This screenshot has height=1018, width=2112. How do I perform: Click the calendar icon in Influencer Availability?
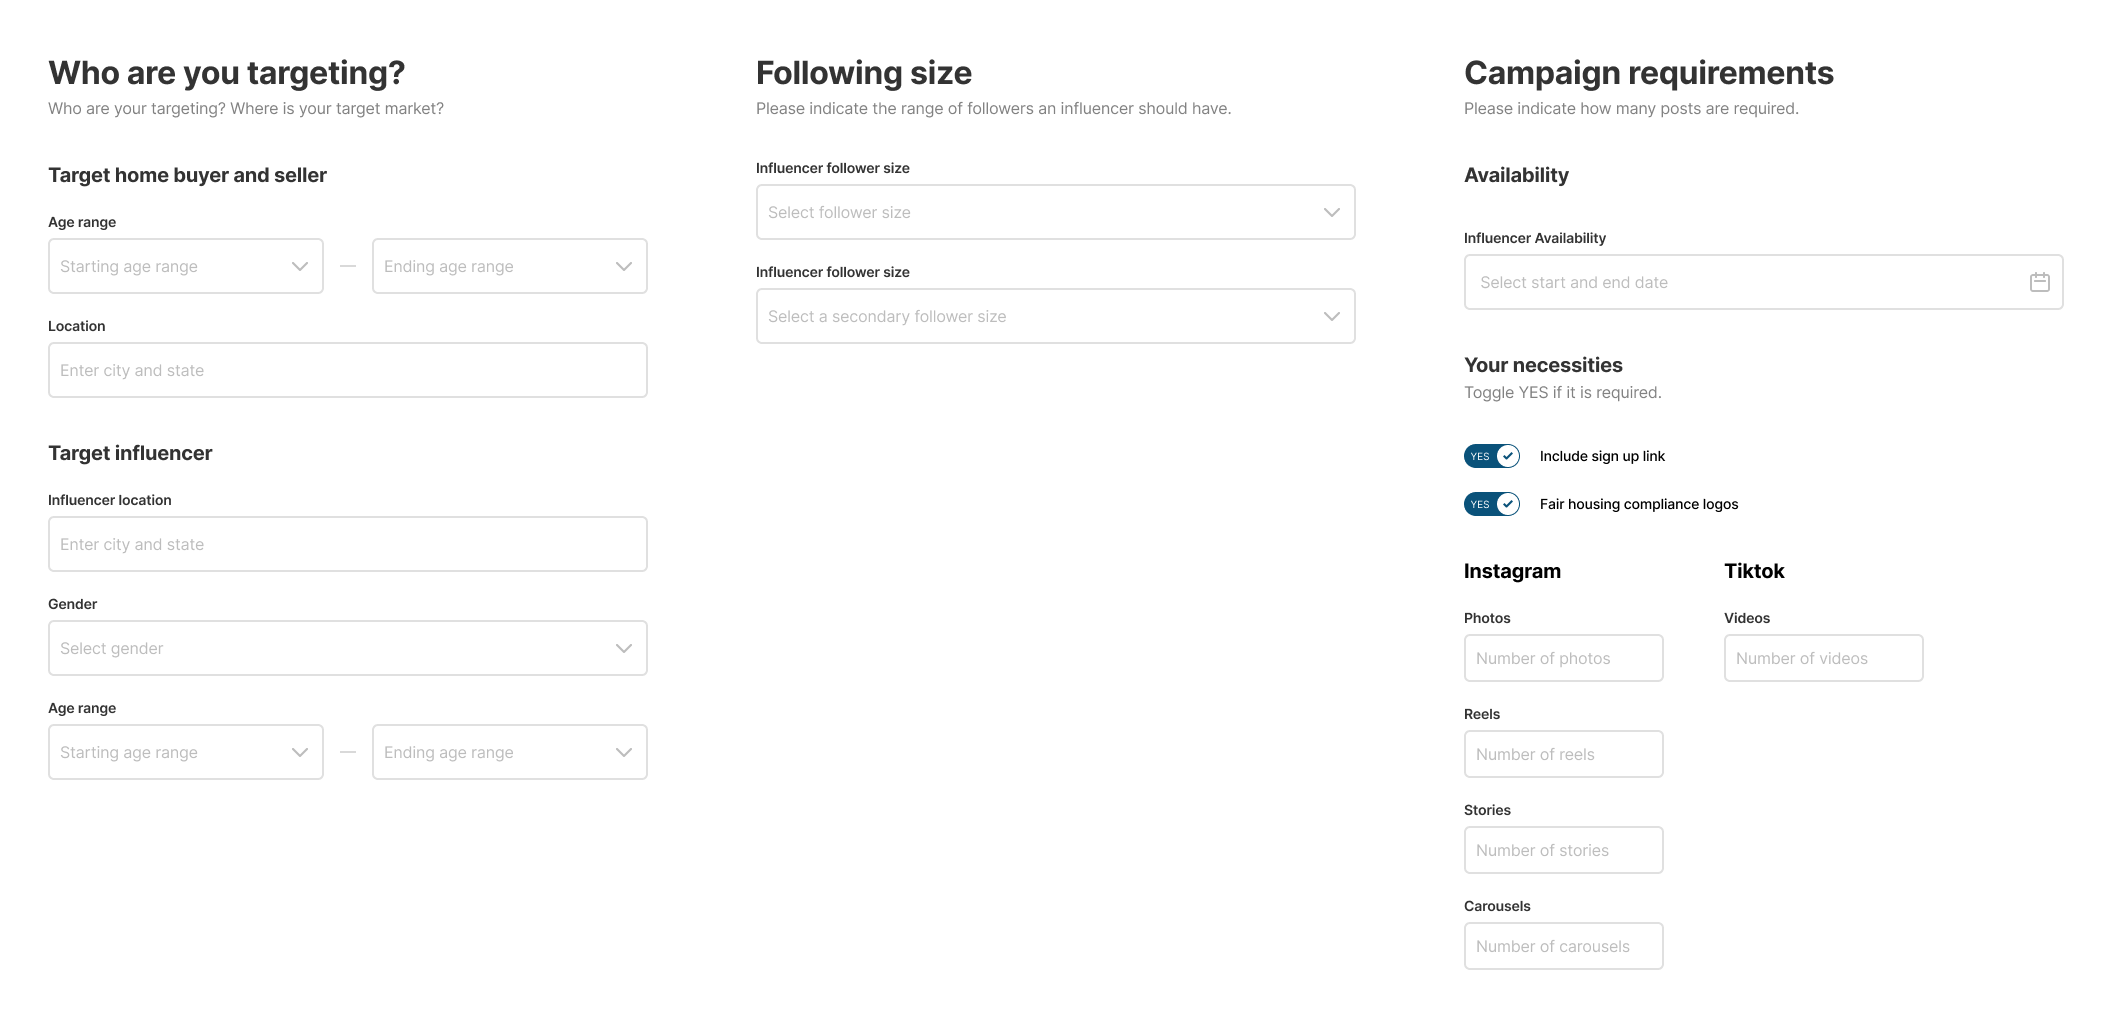click(x=2039, y=282)
